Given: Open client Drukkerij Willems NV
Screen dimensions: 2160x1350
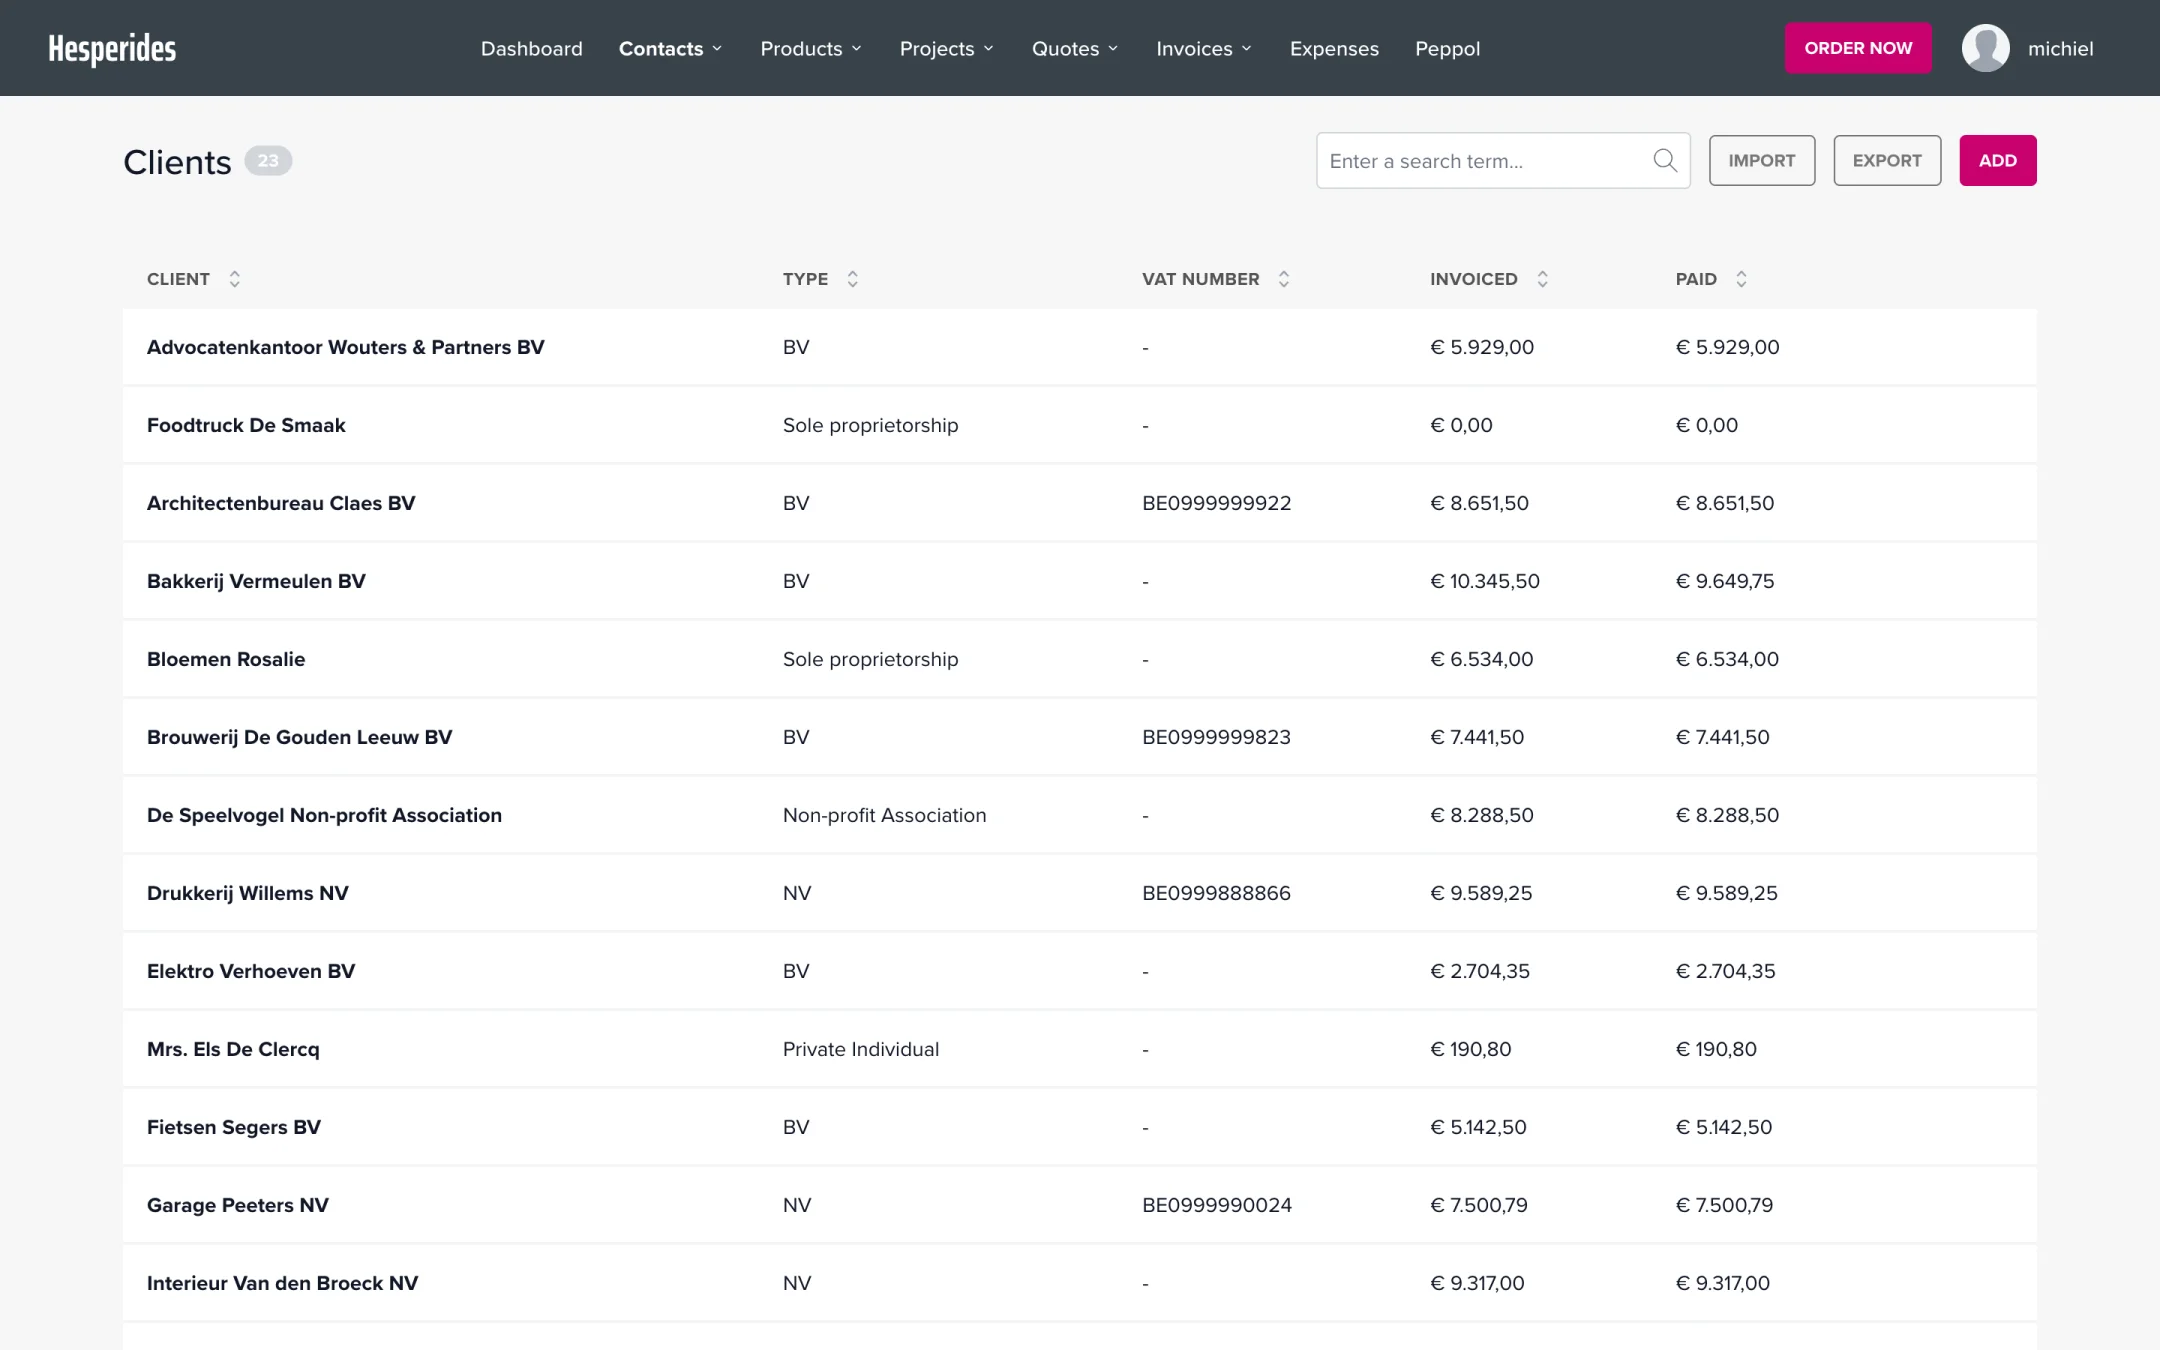Looking at the screenshot, I should pos(248,893).
